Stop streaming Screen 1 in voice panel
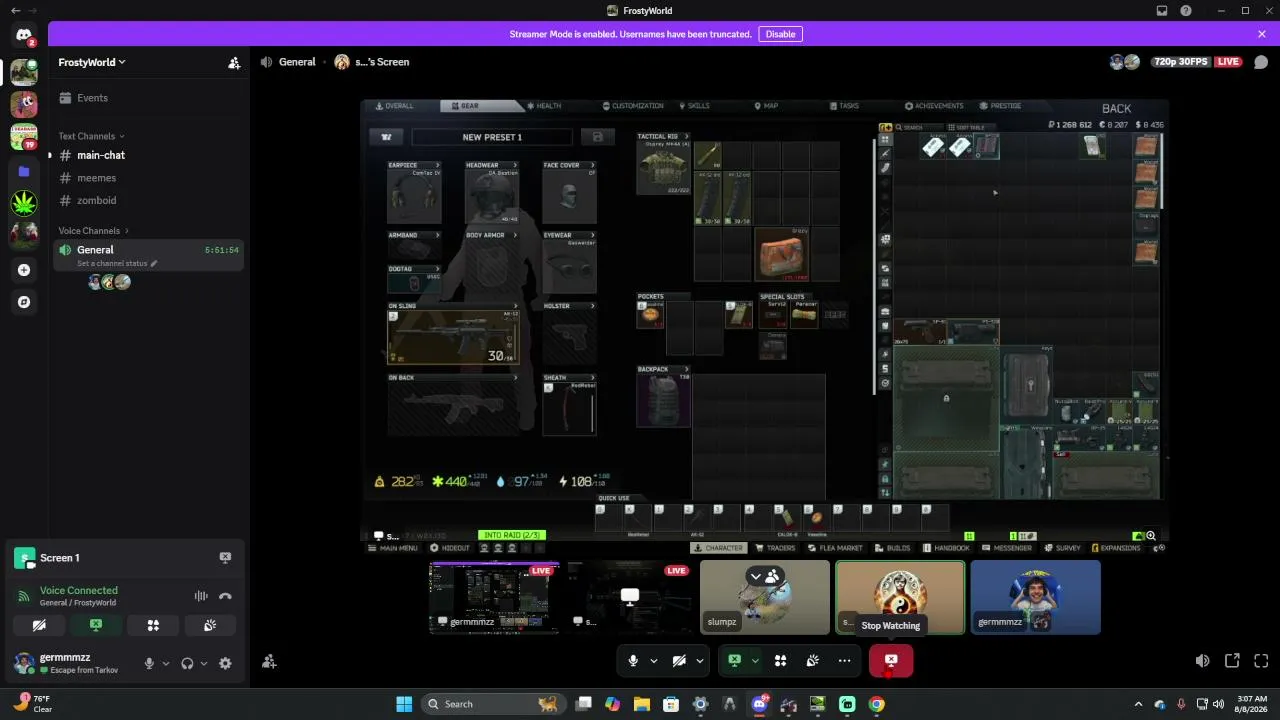 click(x=225, y=558)
